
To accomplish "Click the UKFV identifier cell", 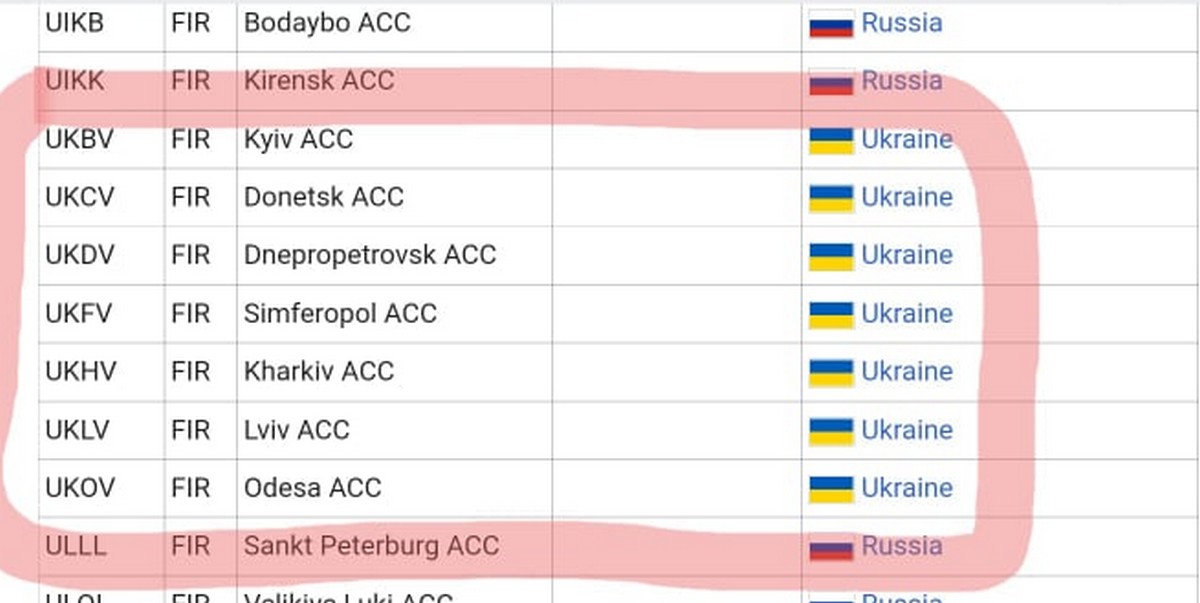I will coord(79,314).
